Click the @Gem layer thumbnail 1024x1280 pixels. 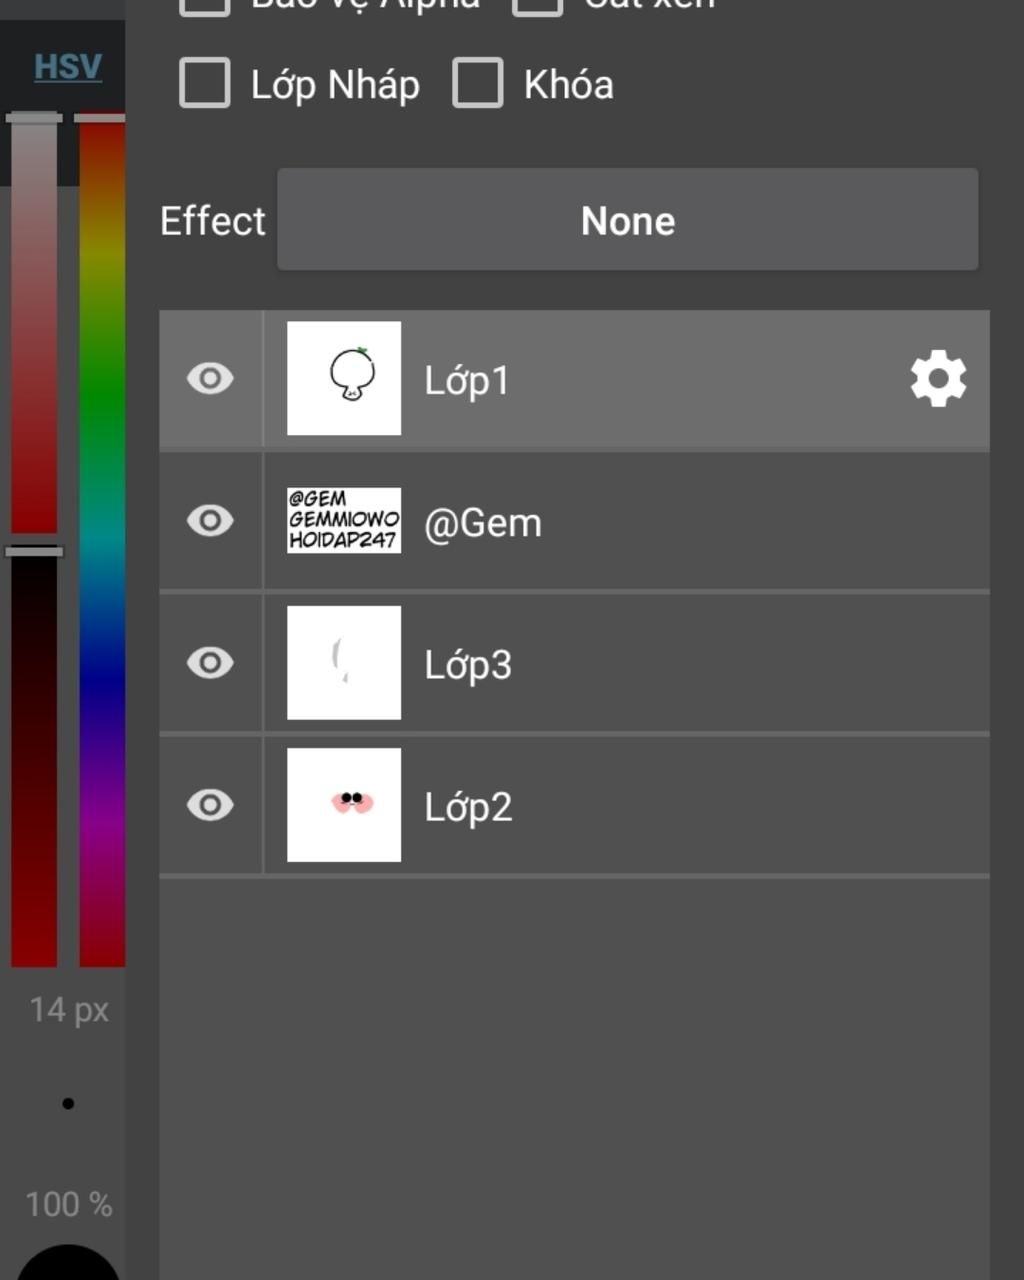click(344, 520)
